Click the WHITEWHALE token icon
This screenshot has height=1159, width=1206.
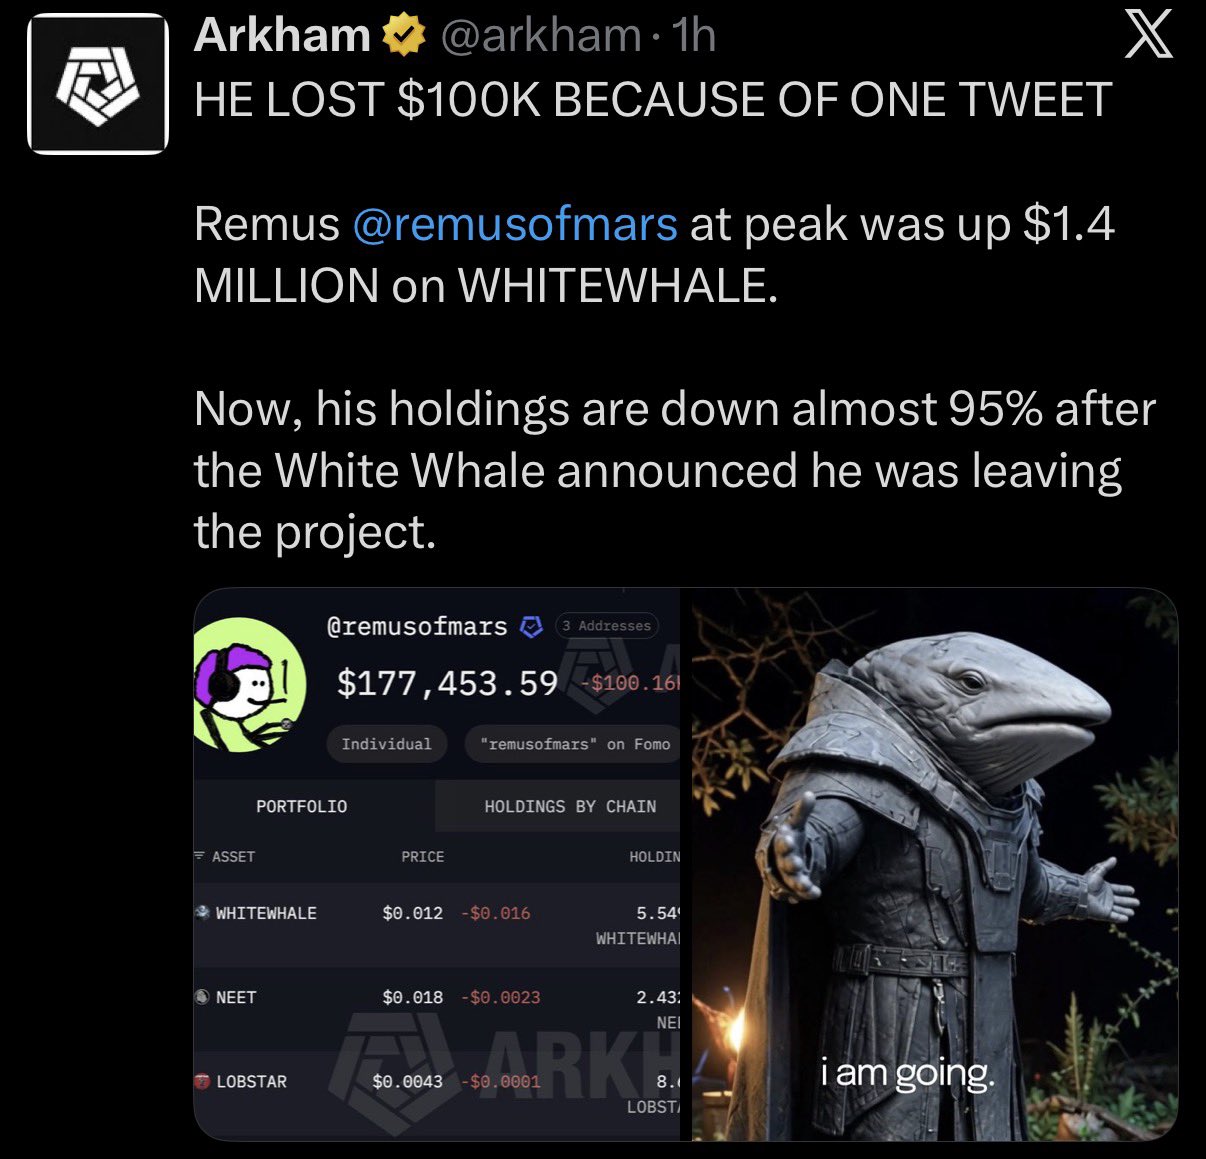(202, 912)
